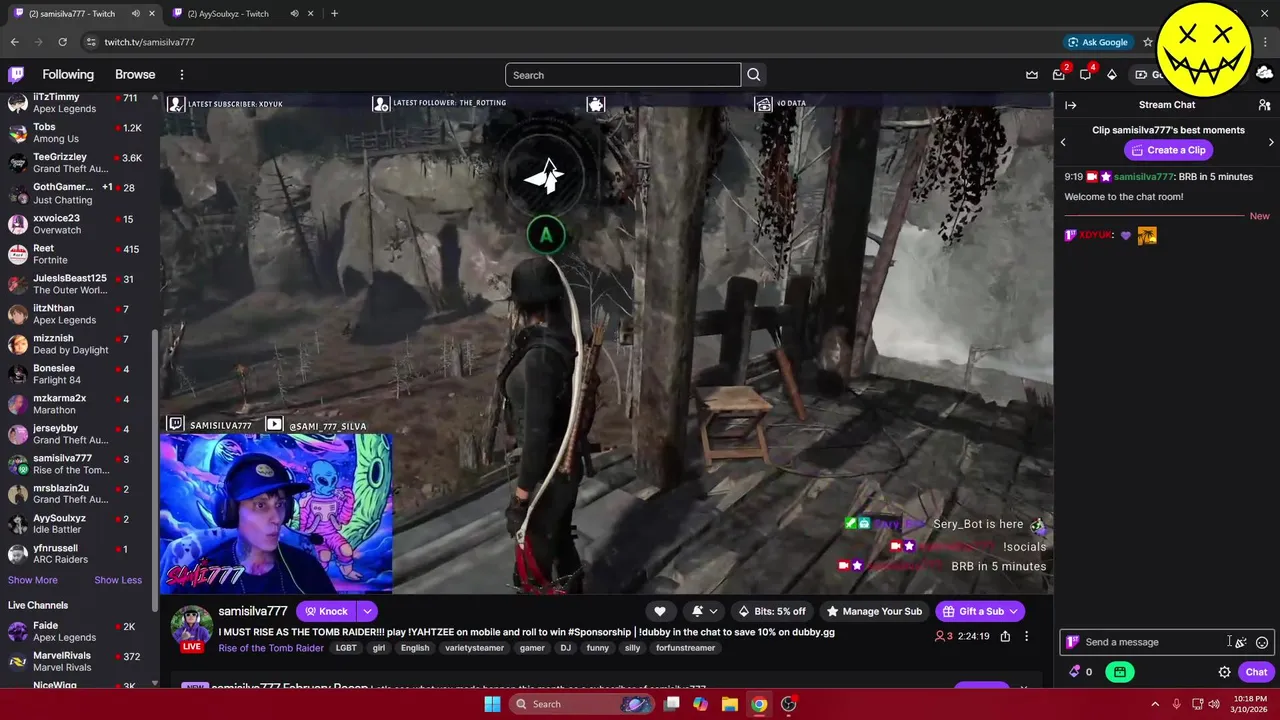Open Faide live channel in sidebar

pyautogui.click(x=78, y=632)
